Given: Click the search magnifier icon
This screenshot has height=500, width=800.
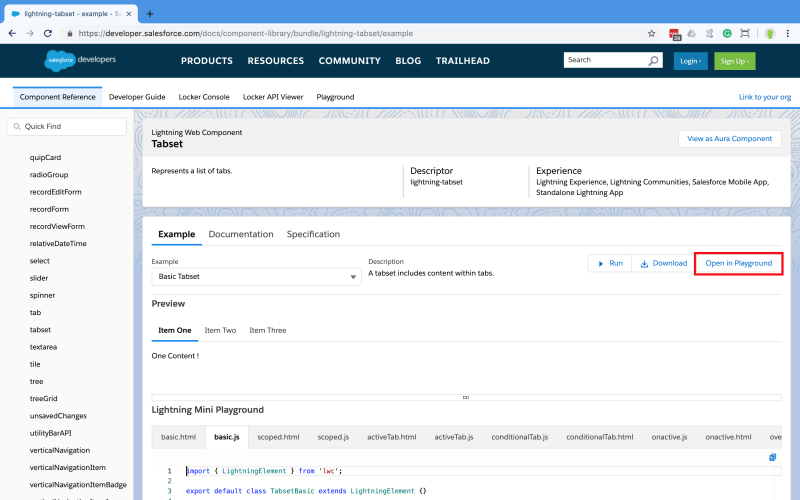Looking at the screenshot, I should pyautogui.click(x=653, y=60).
